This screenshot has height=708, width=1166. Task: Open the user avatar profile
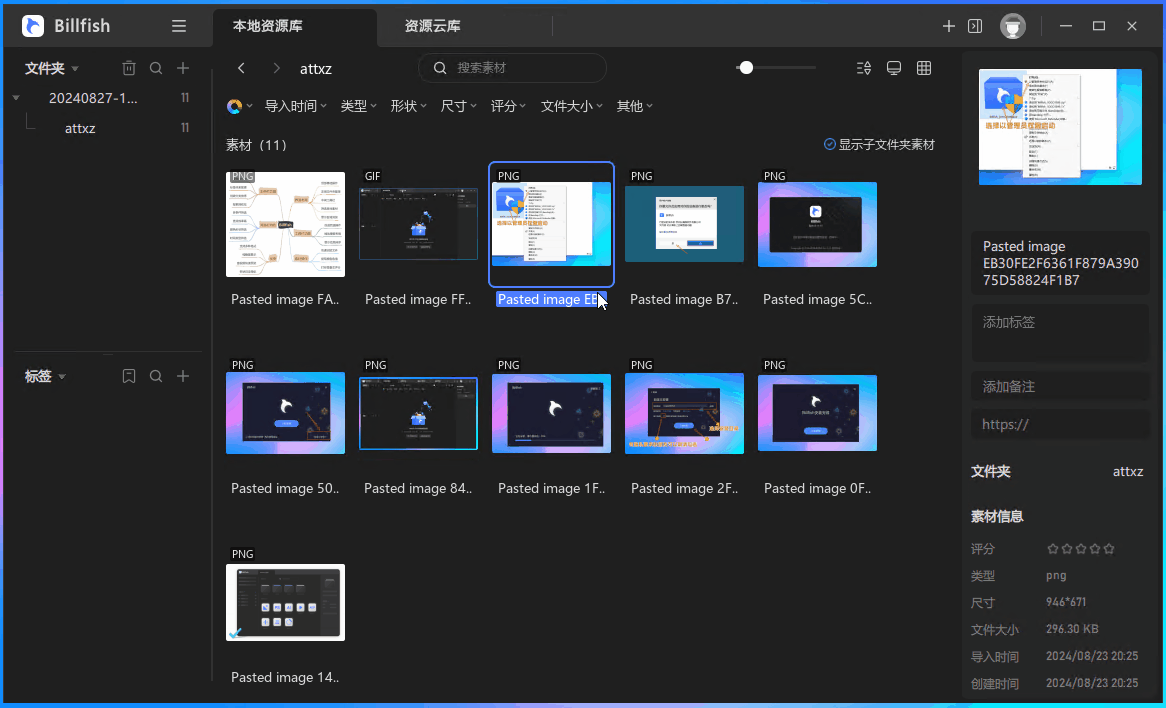tap(1013, 26)
